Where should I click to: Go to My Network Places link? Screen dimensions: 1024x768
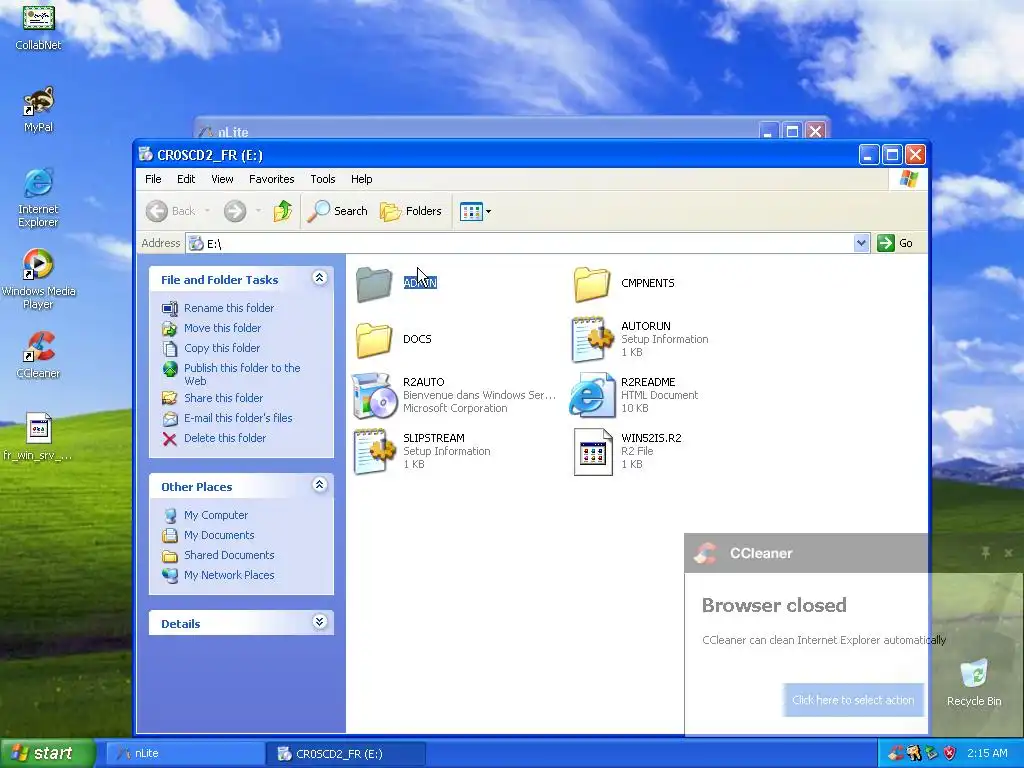229,575
